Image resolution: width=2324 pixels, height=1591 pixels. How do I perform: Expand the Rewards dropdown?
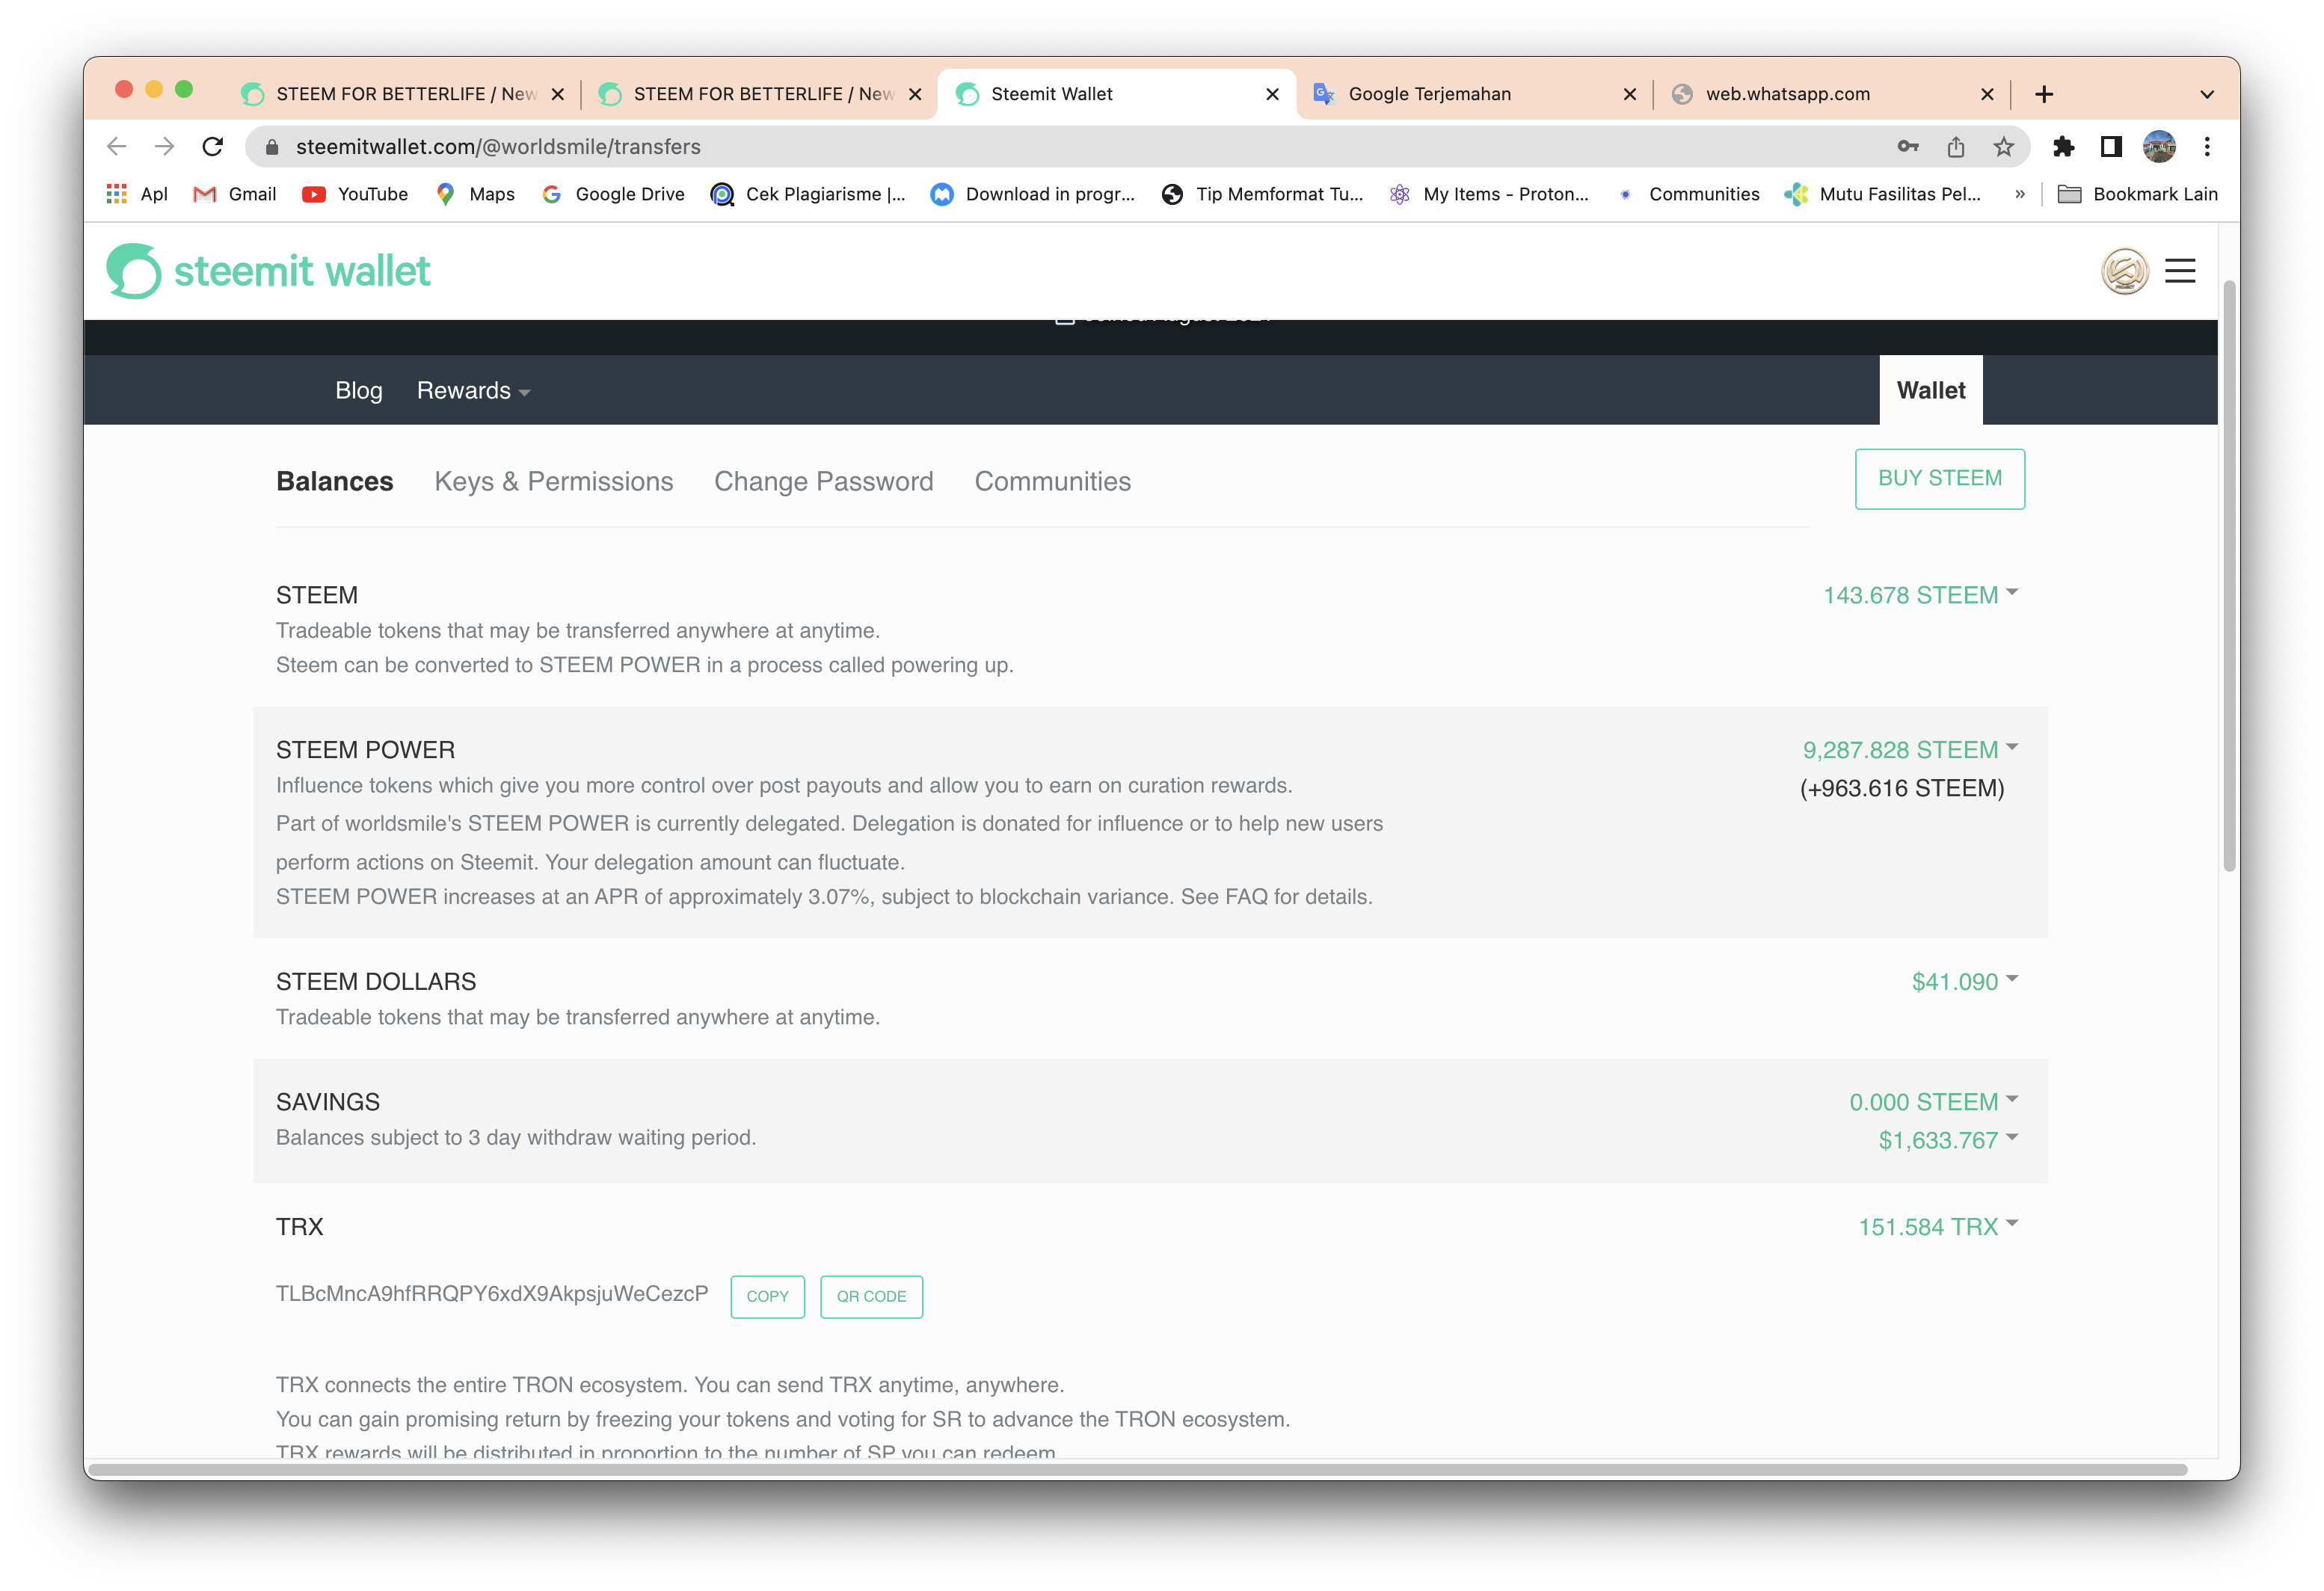pyautogui.click(x=473, y=391)
